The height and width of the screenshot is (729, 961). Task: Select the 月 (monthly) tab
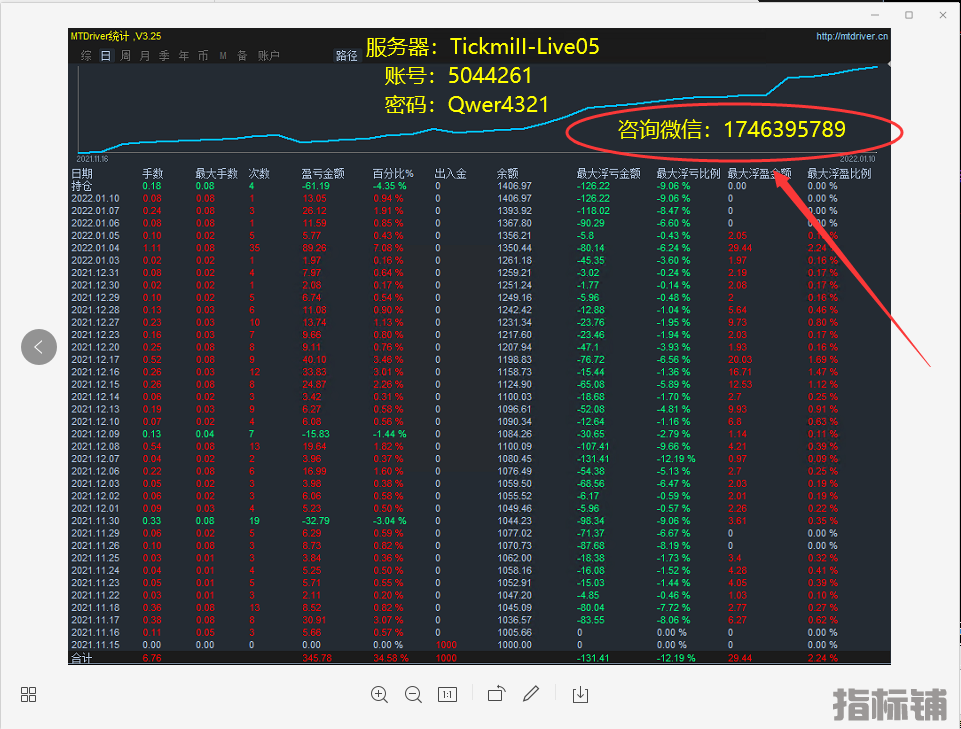(x=145, y=56)
